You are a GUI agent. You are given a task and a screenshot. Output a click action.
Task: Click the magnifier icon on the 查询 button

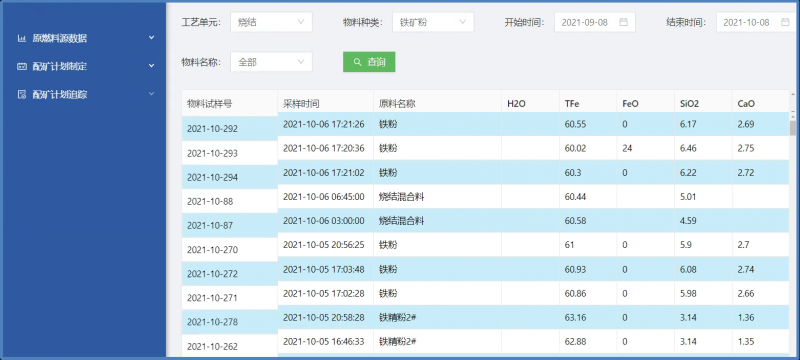pyautogui.click(x=357, y=62)
